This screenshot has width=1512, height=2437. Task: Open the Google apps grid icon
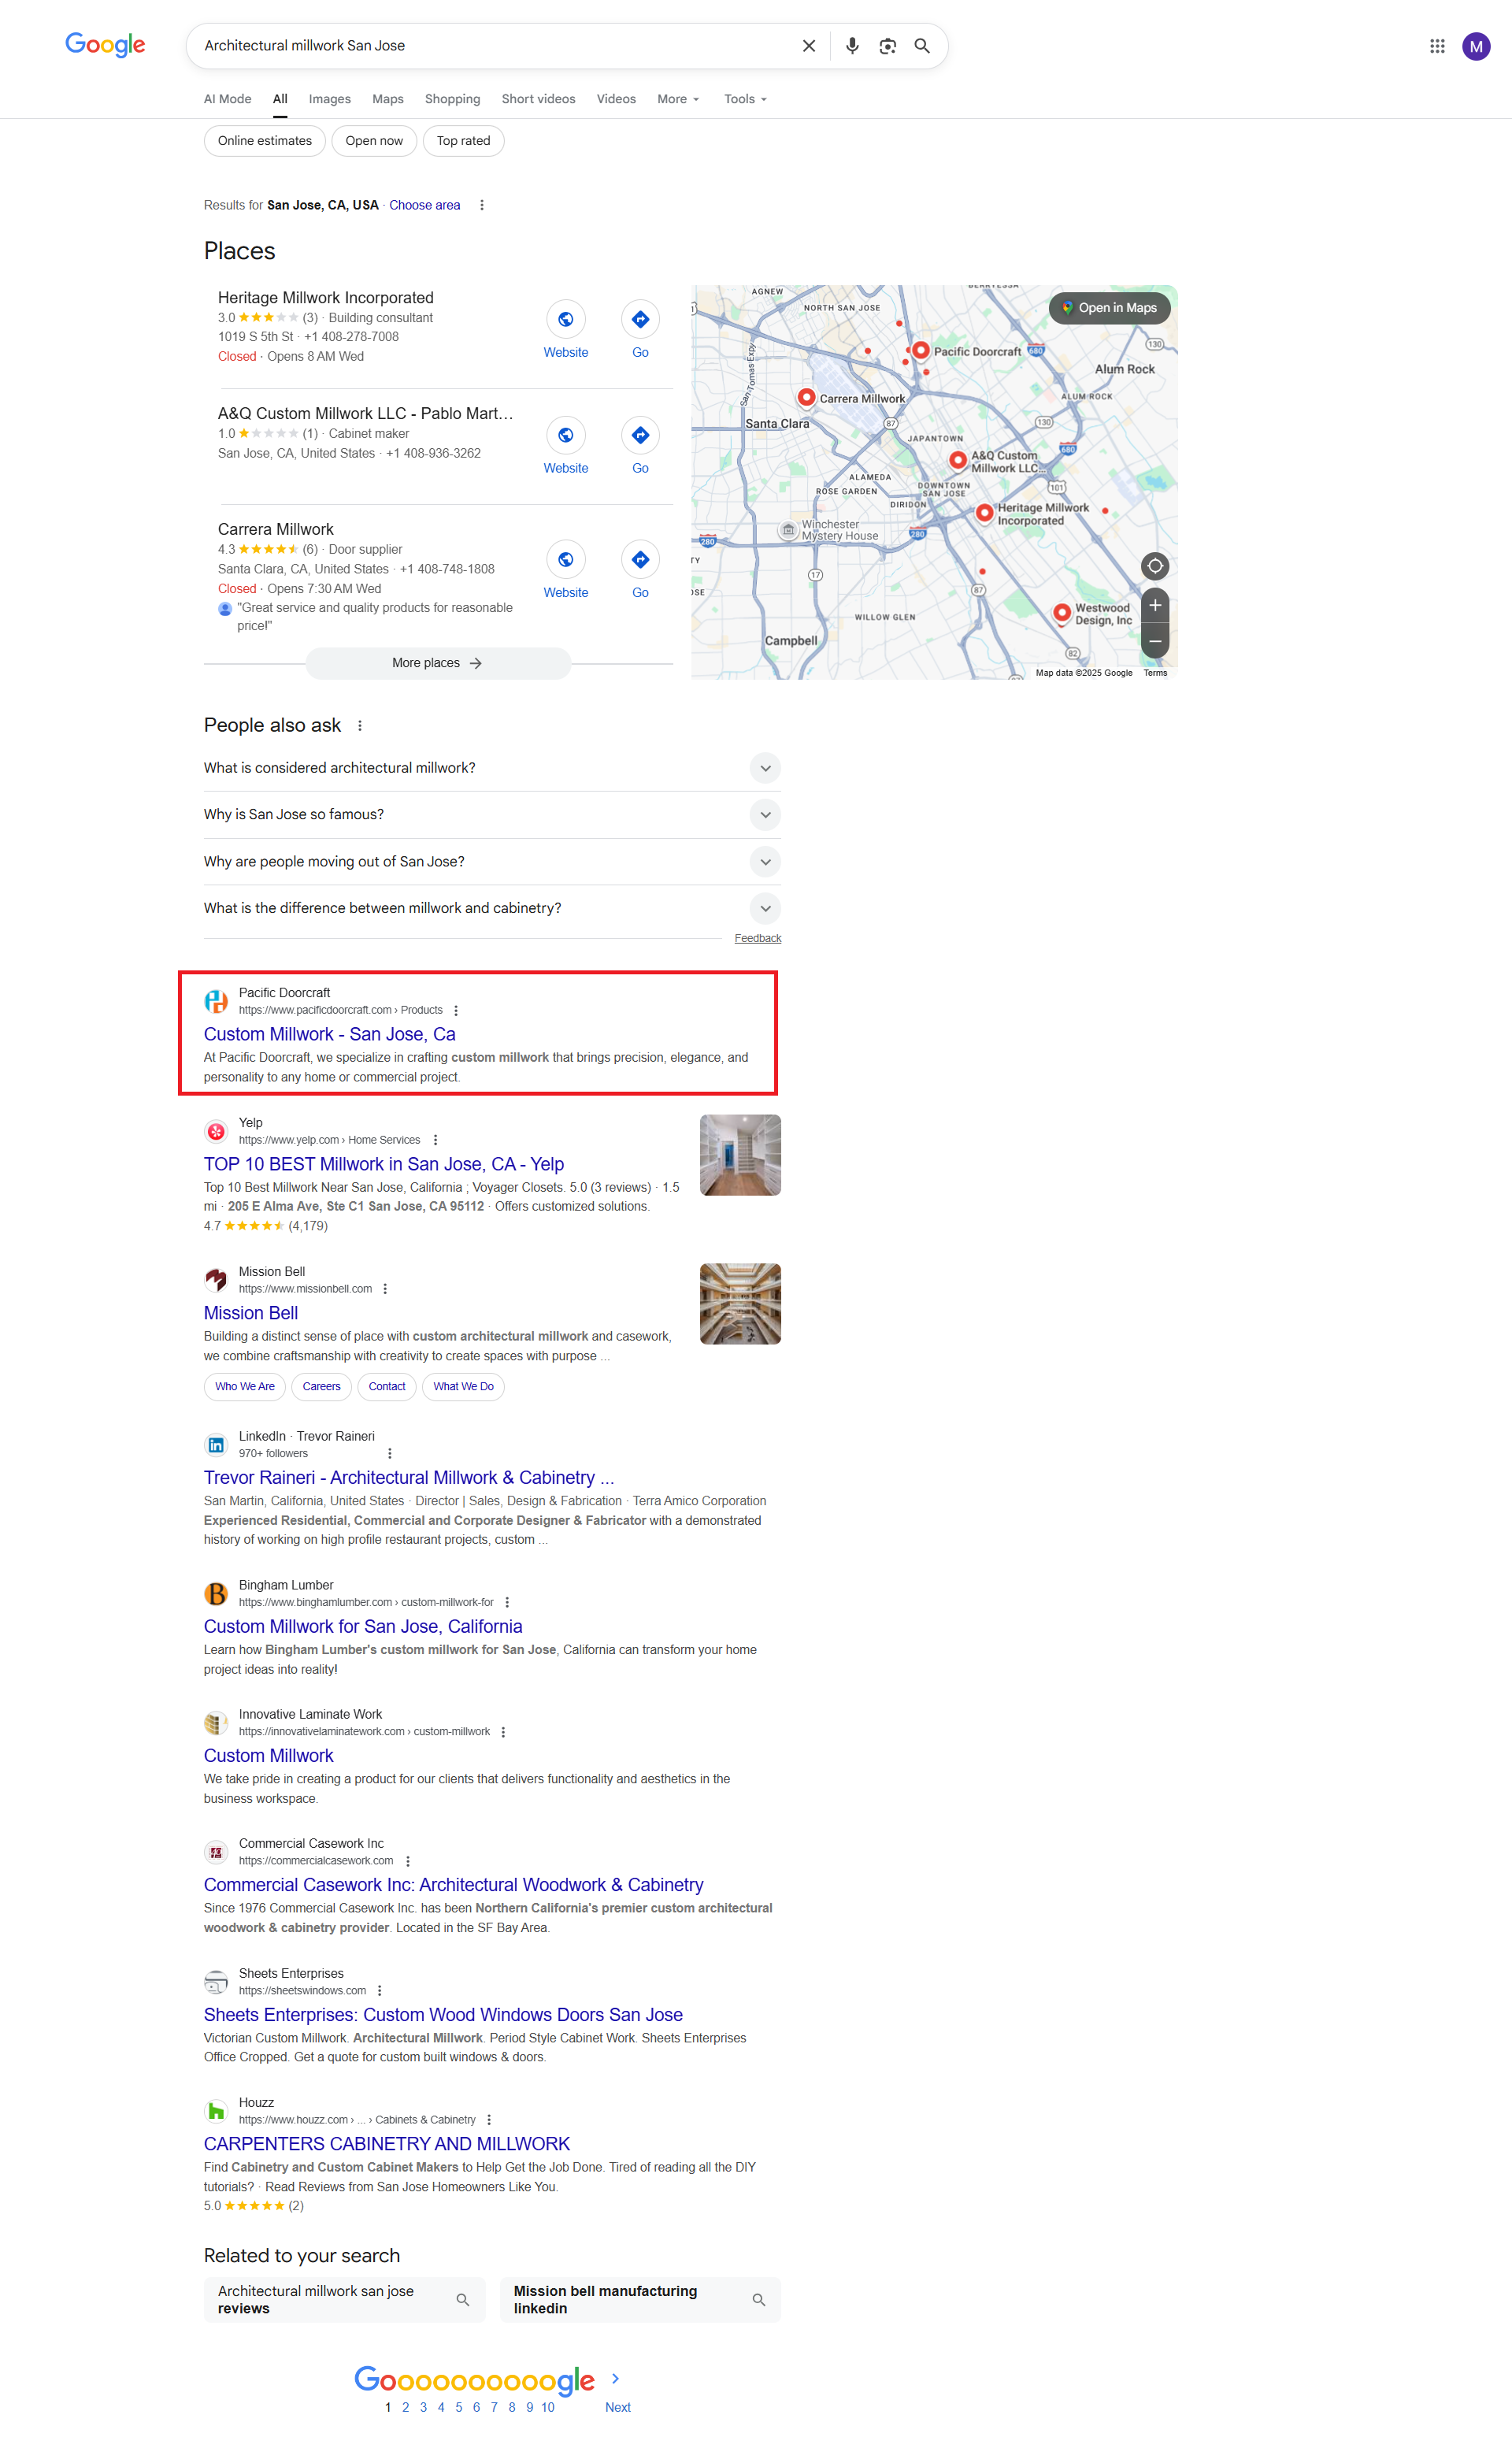(x=1437, y=46)
